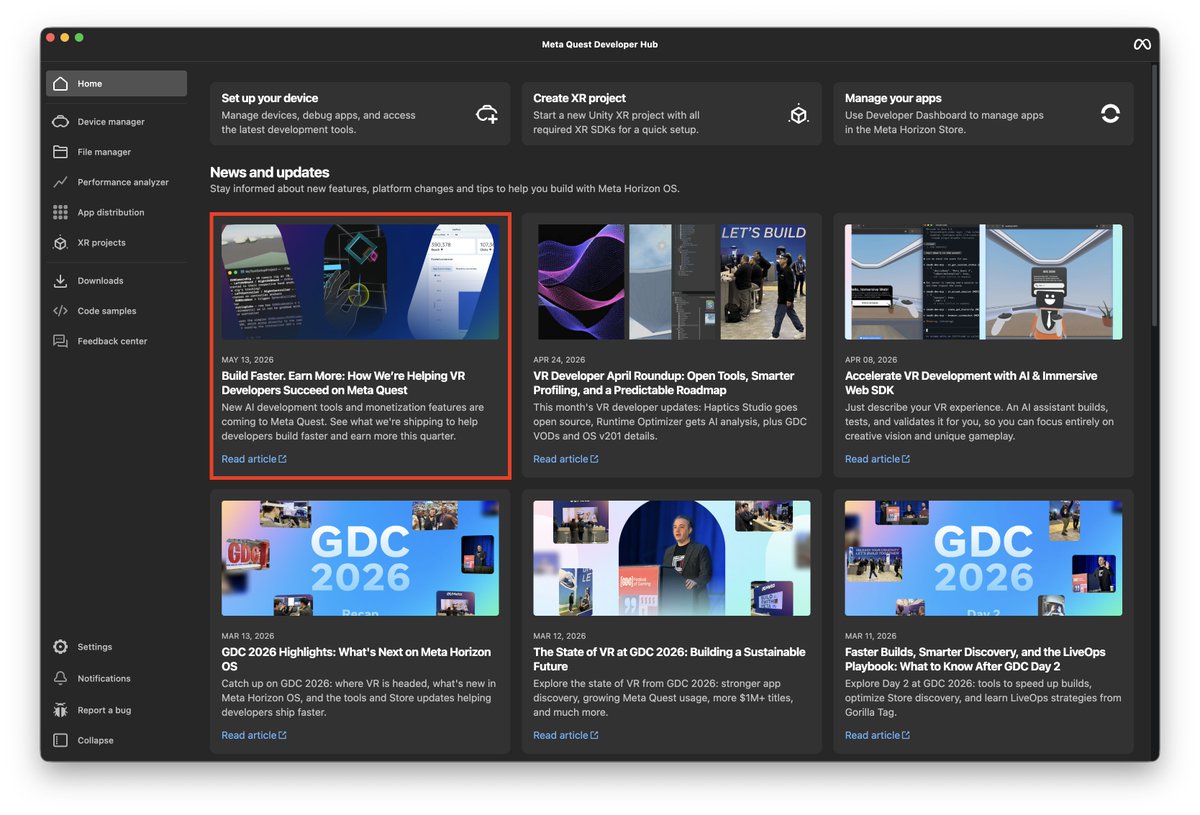
Task: Read article link for GDC 2026 Highlights
Action: pos(254,735)
